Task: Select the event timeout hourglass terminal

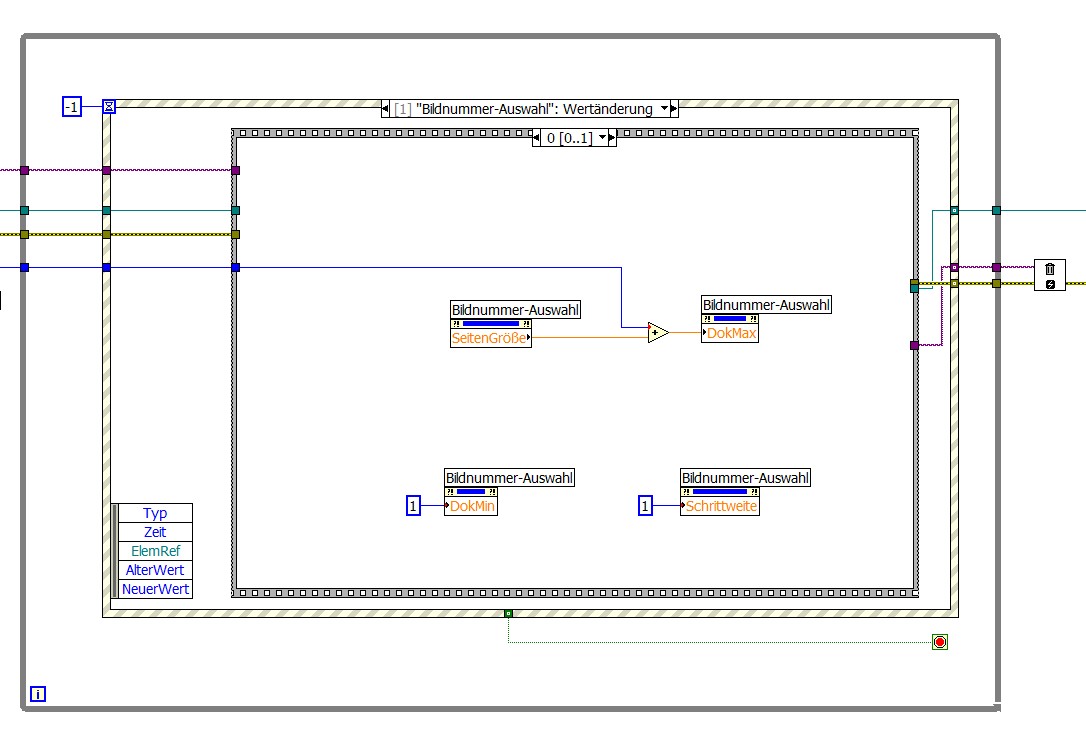Action: tap(109, 107)
